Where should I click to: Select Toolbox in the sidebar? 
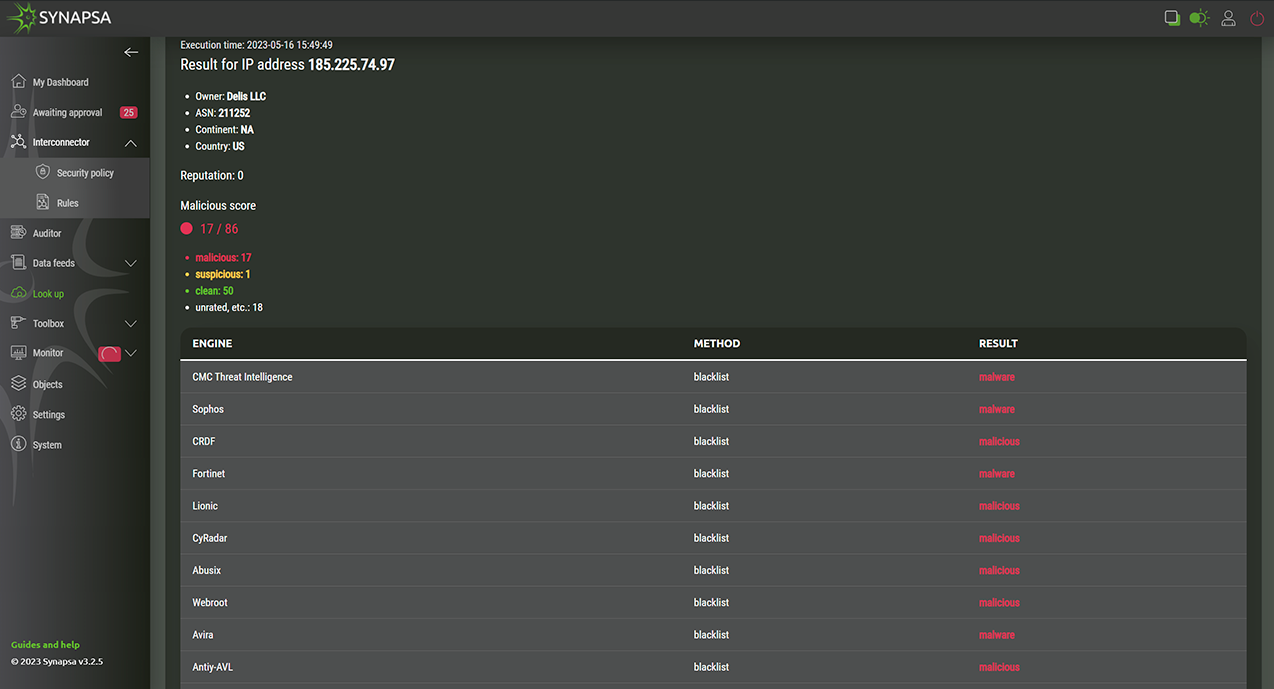[48, 324]
